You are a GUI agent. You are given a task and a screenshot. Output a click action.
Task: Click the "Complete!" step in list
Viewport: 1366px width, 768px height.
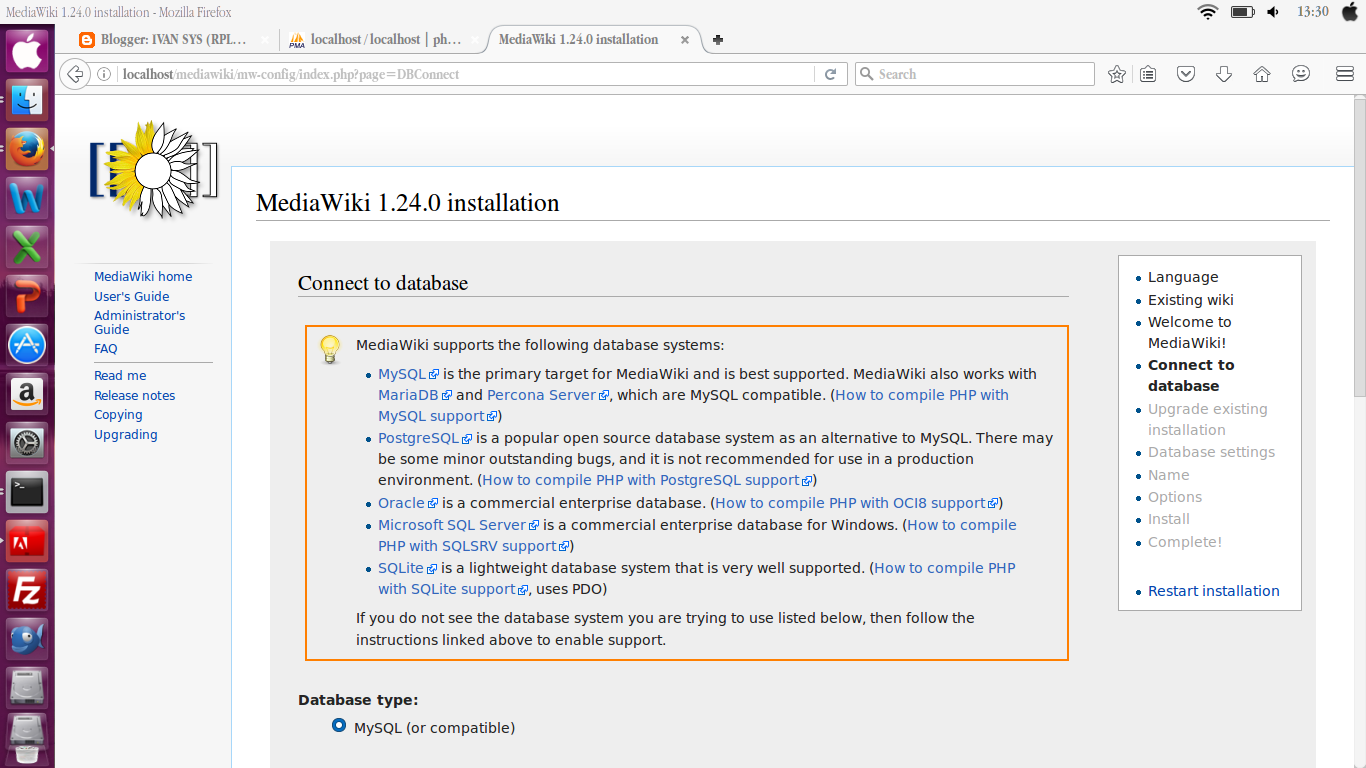pos(1185,542)
